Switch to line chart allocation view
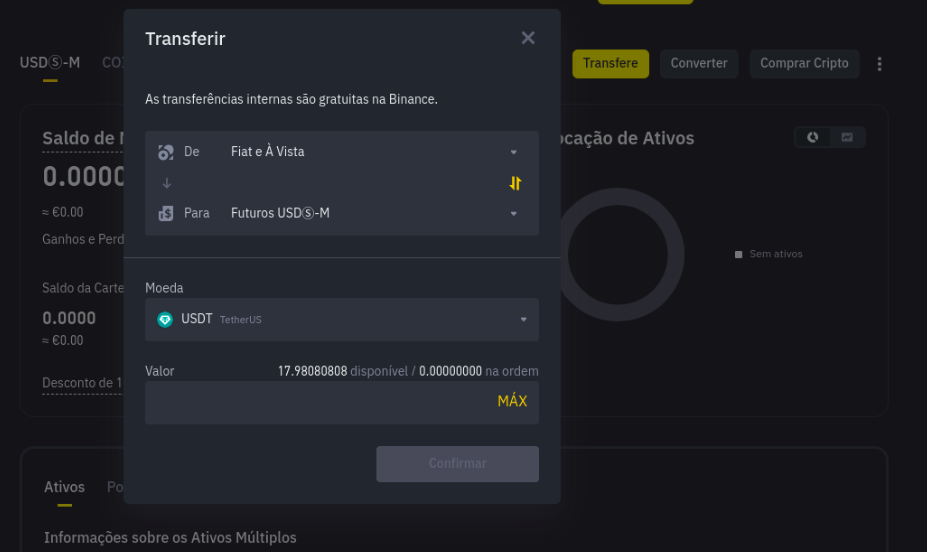The width and height of the screenshot is (927, 552). 847,137
